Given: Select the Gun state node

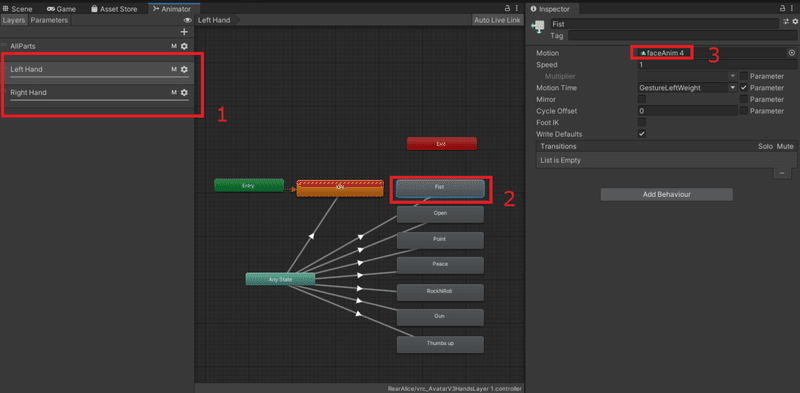Looking at the screenshot, I should click(440, 317).
